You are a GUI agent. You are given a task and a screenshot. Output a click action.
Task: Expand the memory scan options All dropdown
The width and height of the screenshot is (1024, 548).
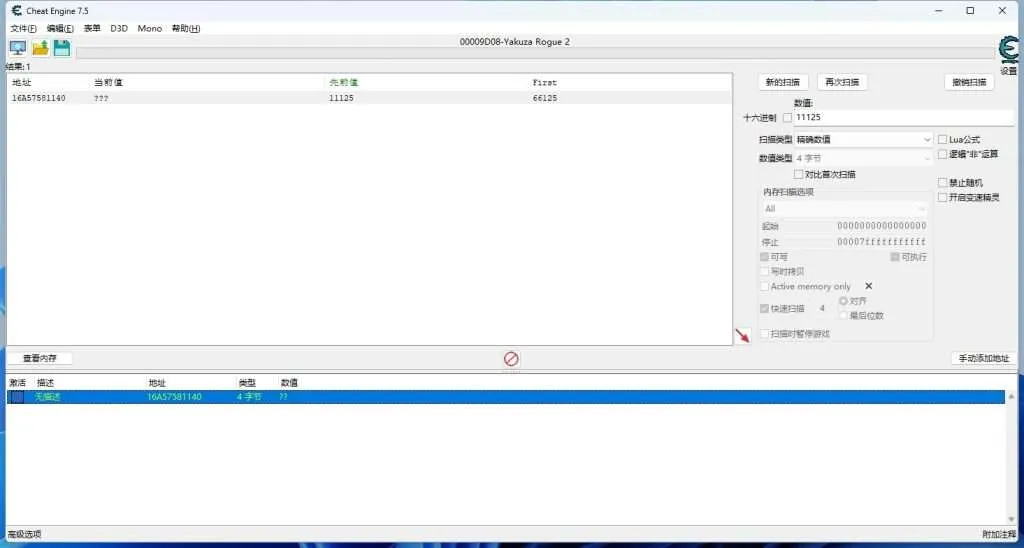coord(845,208)
